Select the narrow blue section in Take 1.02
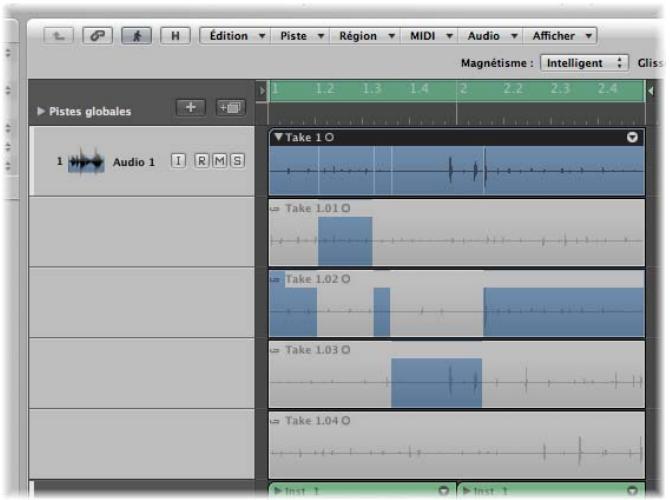 (382, 312)
